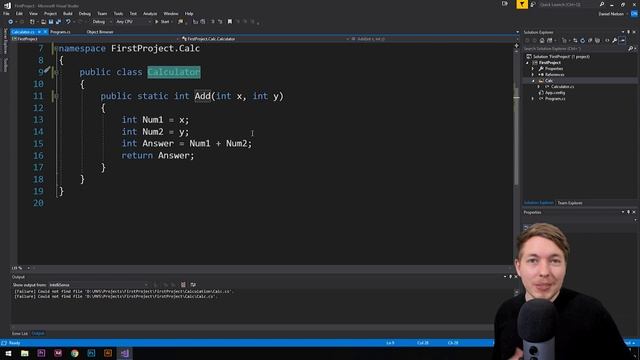640x360 pixels.
Task: Click the bookmark toolbar icon
Action: coord(230,22)
